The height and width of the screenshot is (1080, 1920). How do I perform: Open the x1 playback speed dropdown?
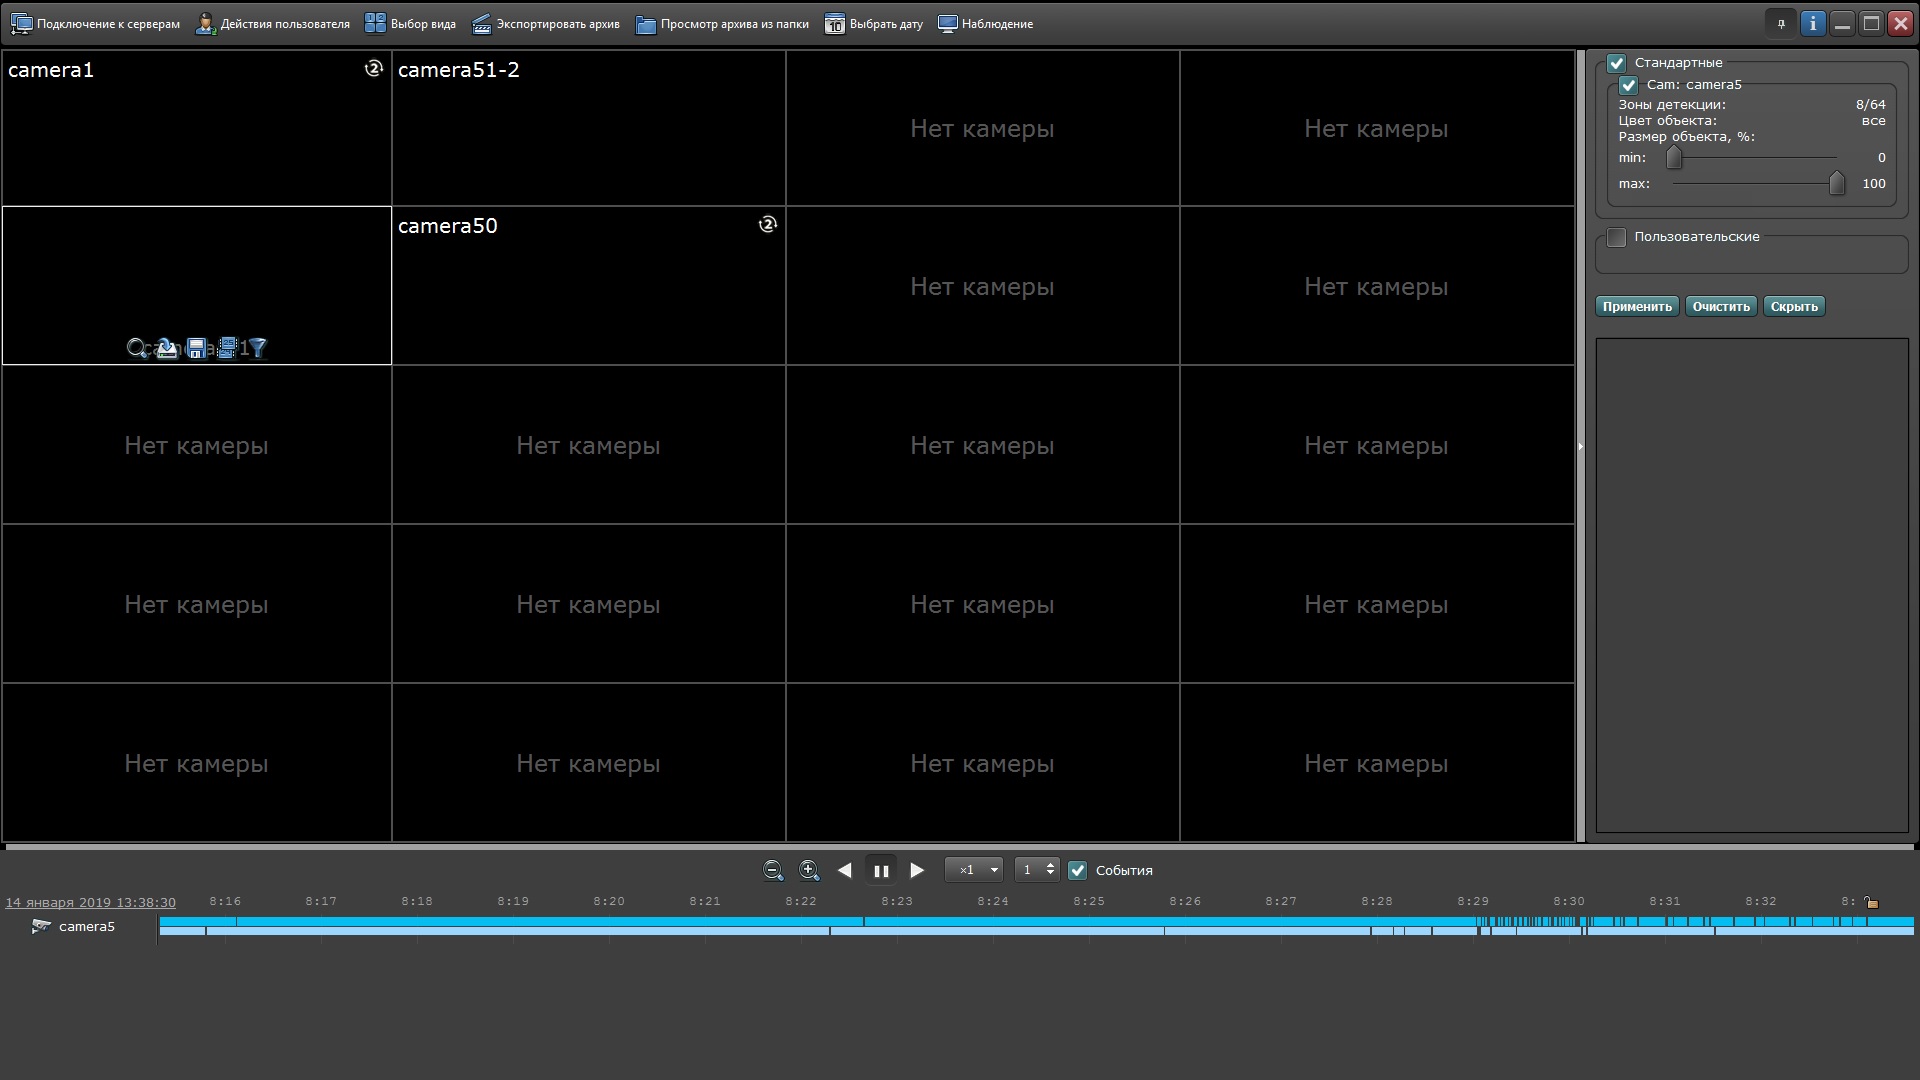click(973, 870)
